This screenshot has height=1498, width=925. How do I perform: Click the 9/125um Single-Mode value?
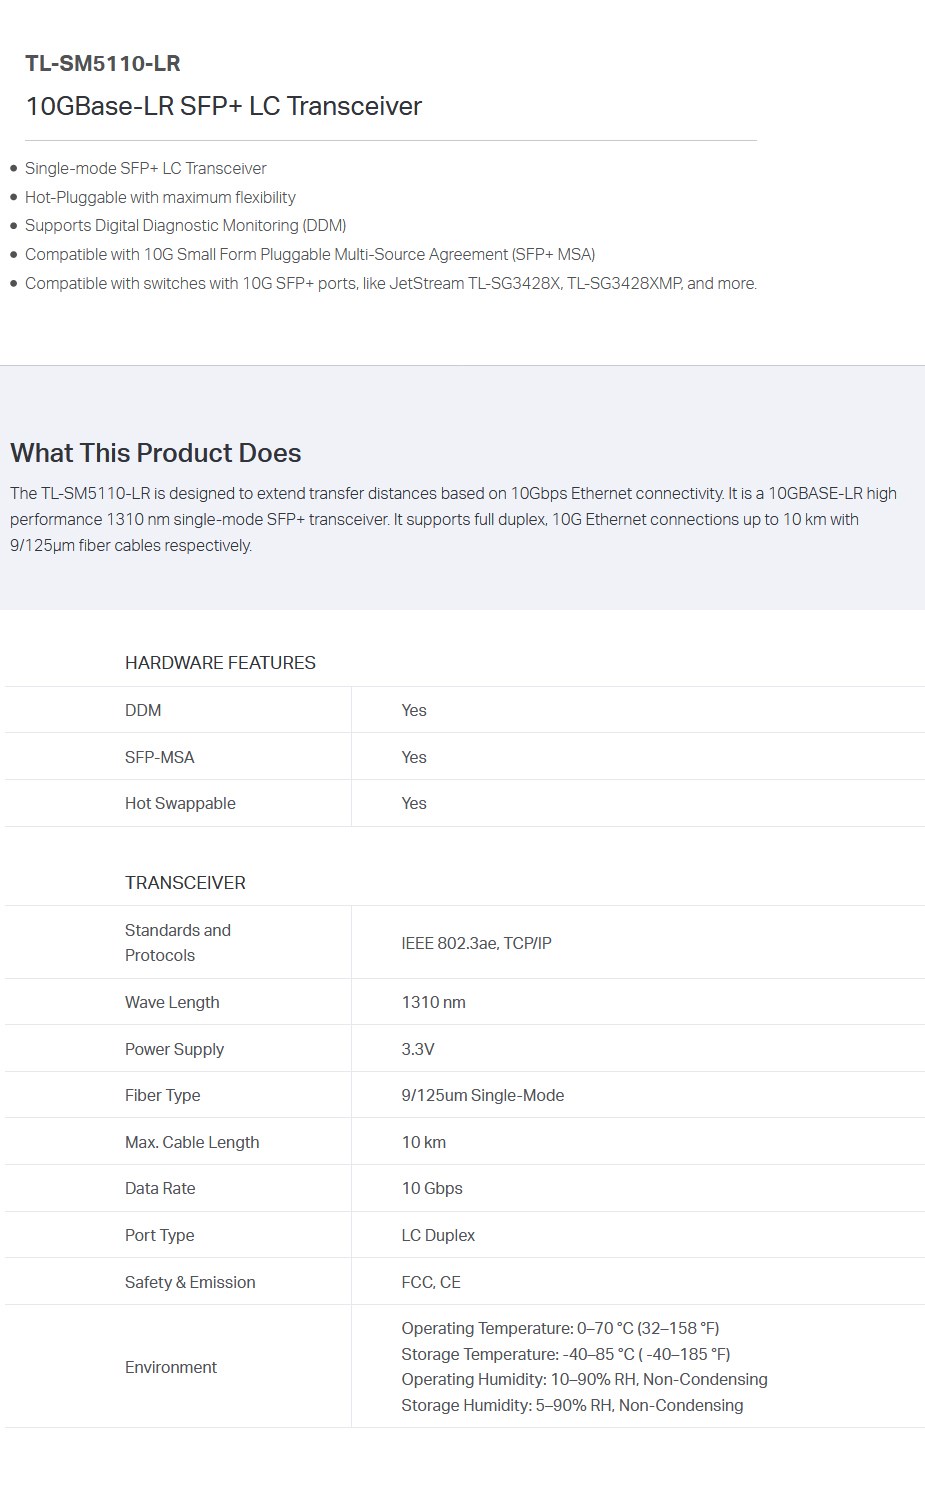pyautogui.click(x=483, y=1095)
